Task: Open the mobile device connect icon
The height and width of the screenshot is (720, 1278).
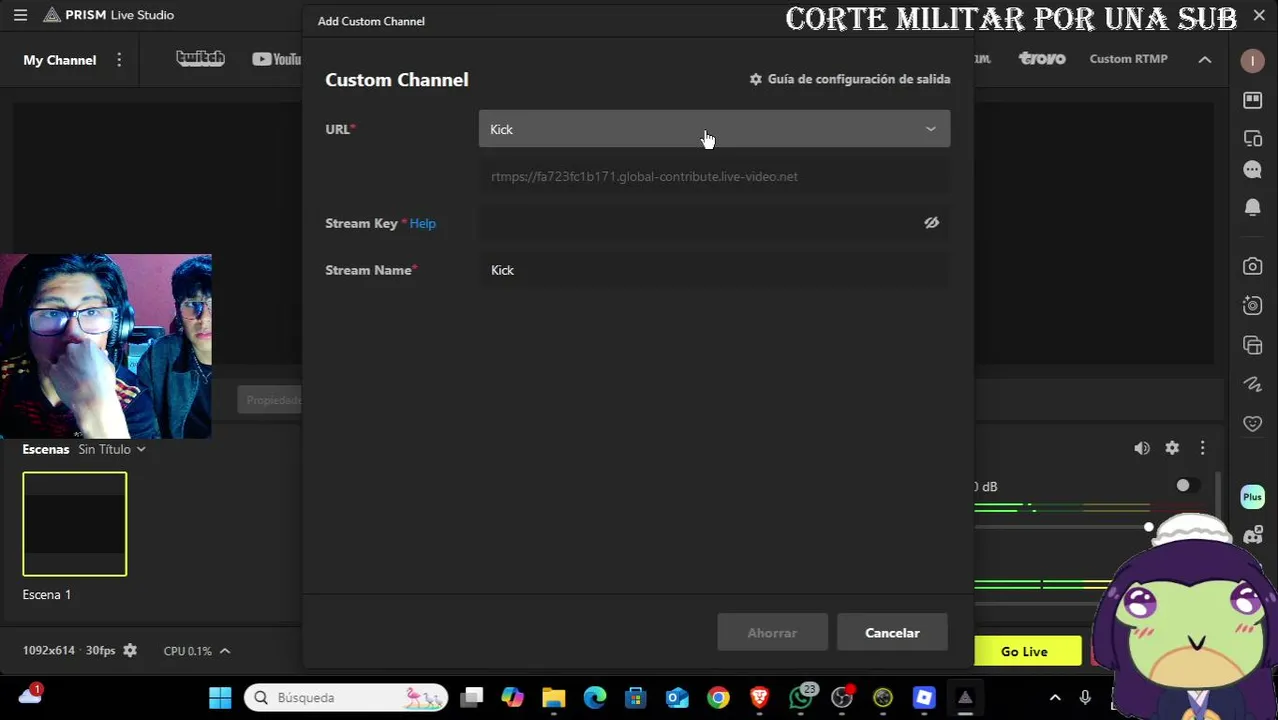Action: click(x=1253, y=139)
